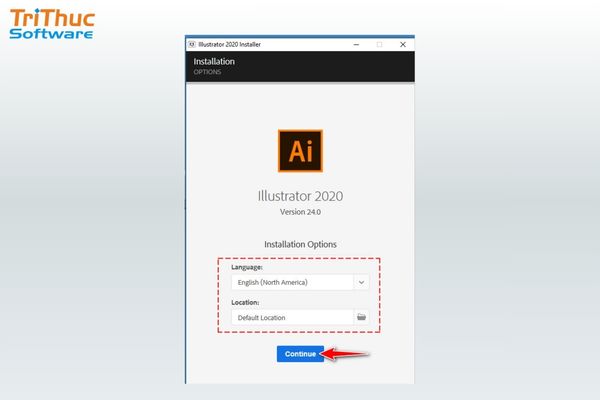Click the installer title bar app icon
Viewport: 600px width, 400px height.
192,44
